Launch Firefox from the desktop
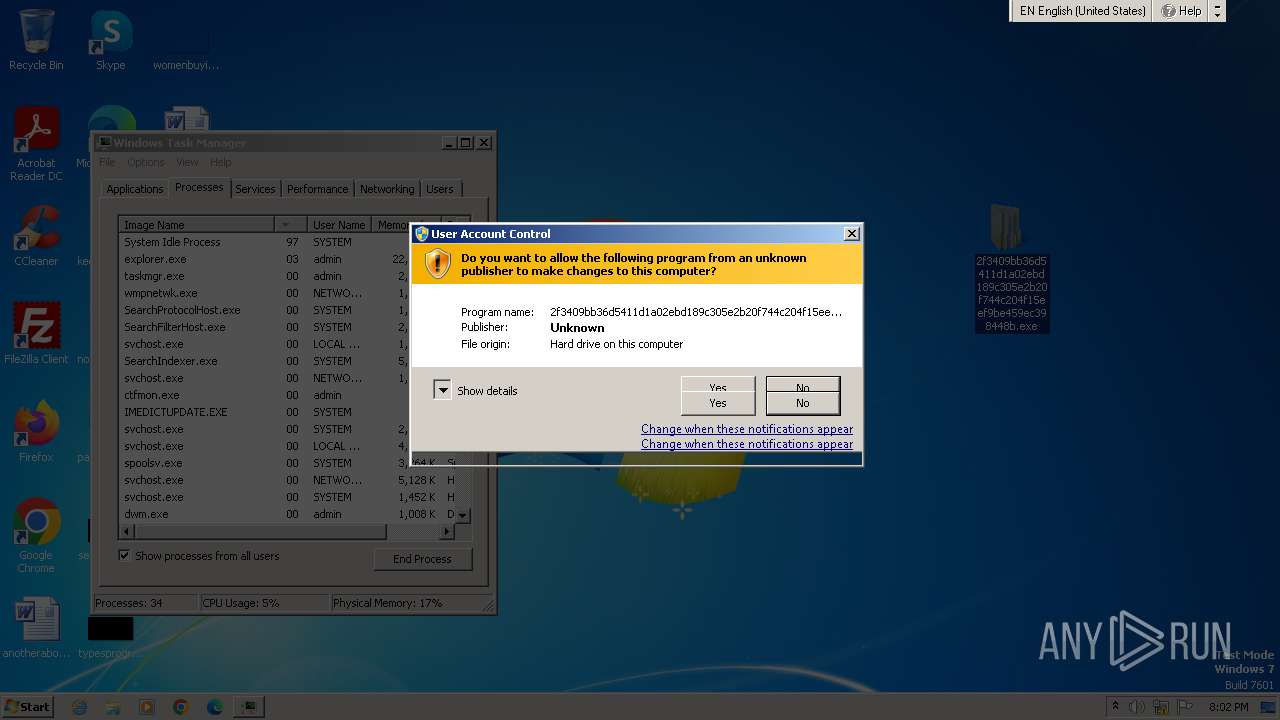Image resolution: width=1280 pixels, height=720 pixels. [x=36, y=432]
